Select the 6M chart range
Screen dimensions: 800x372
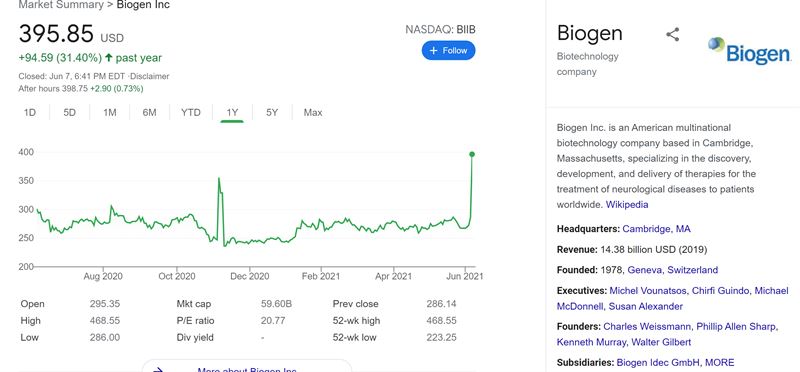tap(149, 112)
